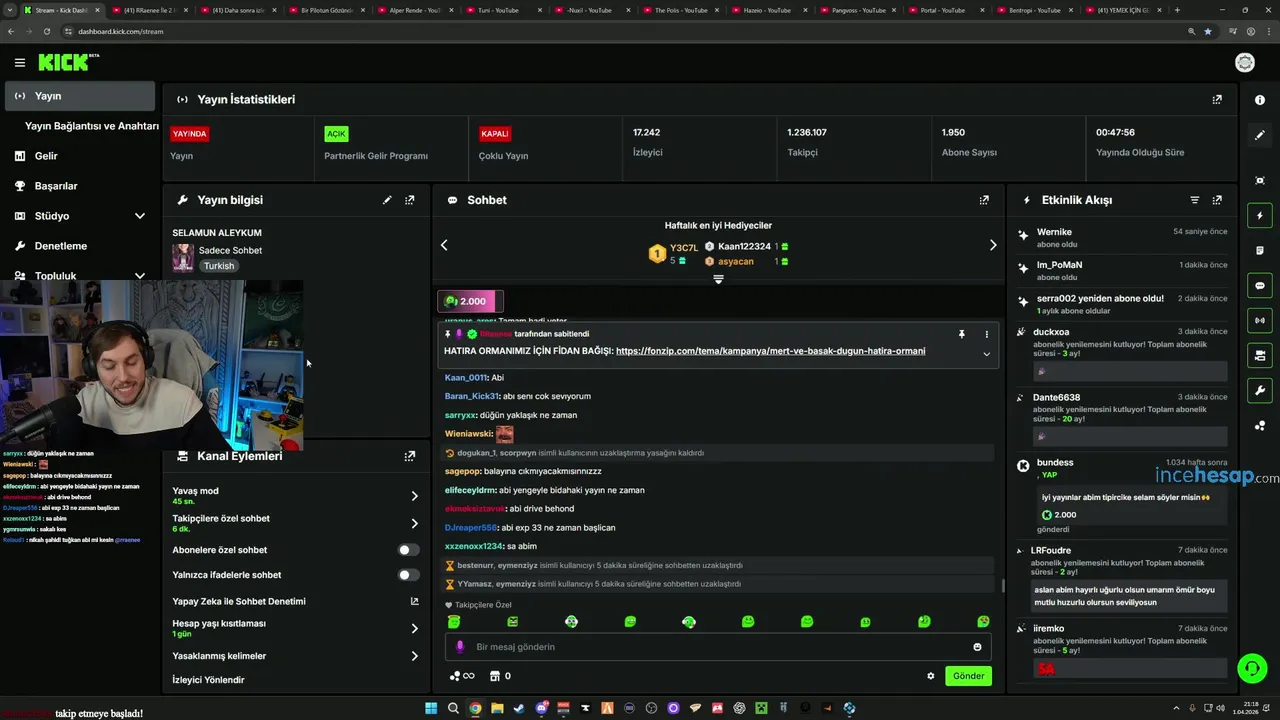The image size is (1280, 720).
Task: Open the Windows Start button
Action: click(x=431, y=708)
